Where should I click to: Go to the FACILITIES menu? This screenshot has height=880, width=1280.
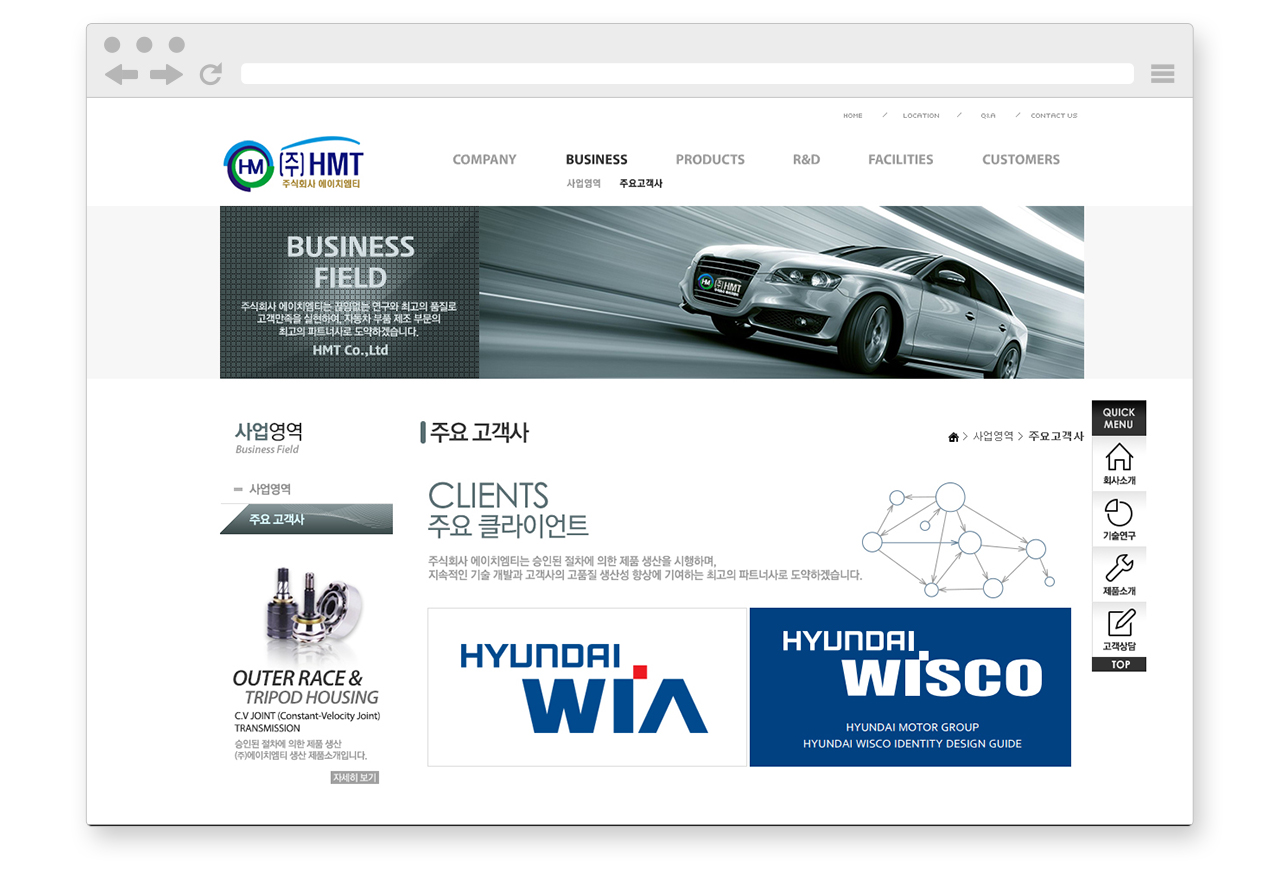(x=900, y=160)
